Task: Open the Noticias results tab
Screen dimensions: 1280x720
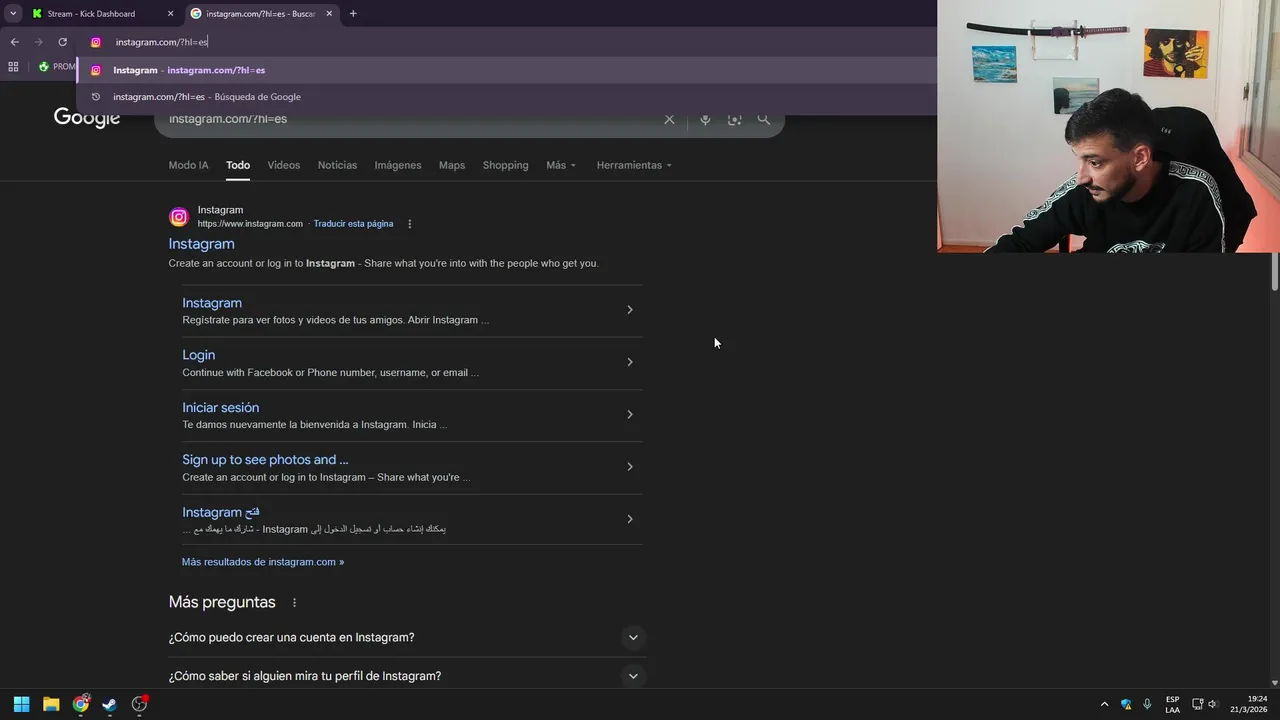Action: 337,165
